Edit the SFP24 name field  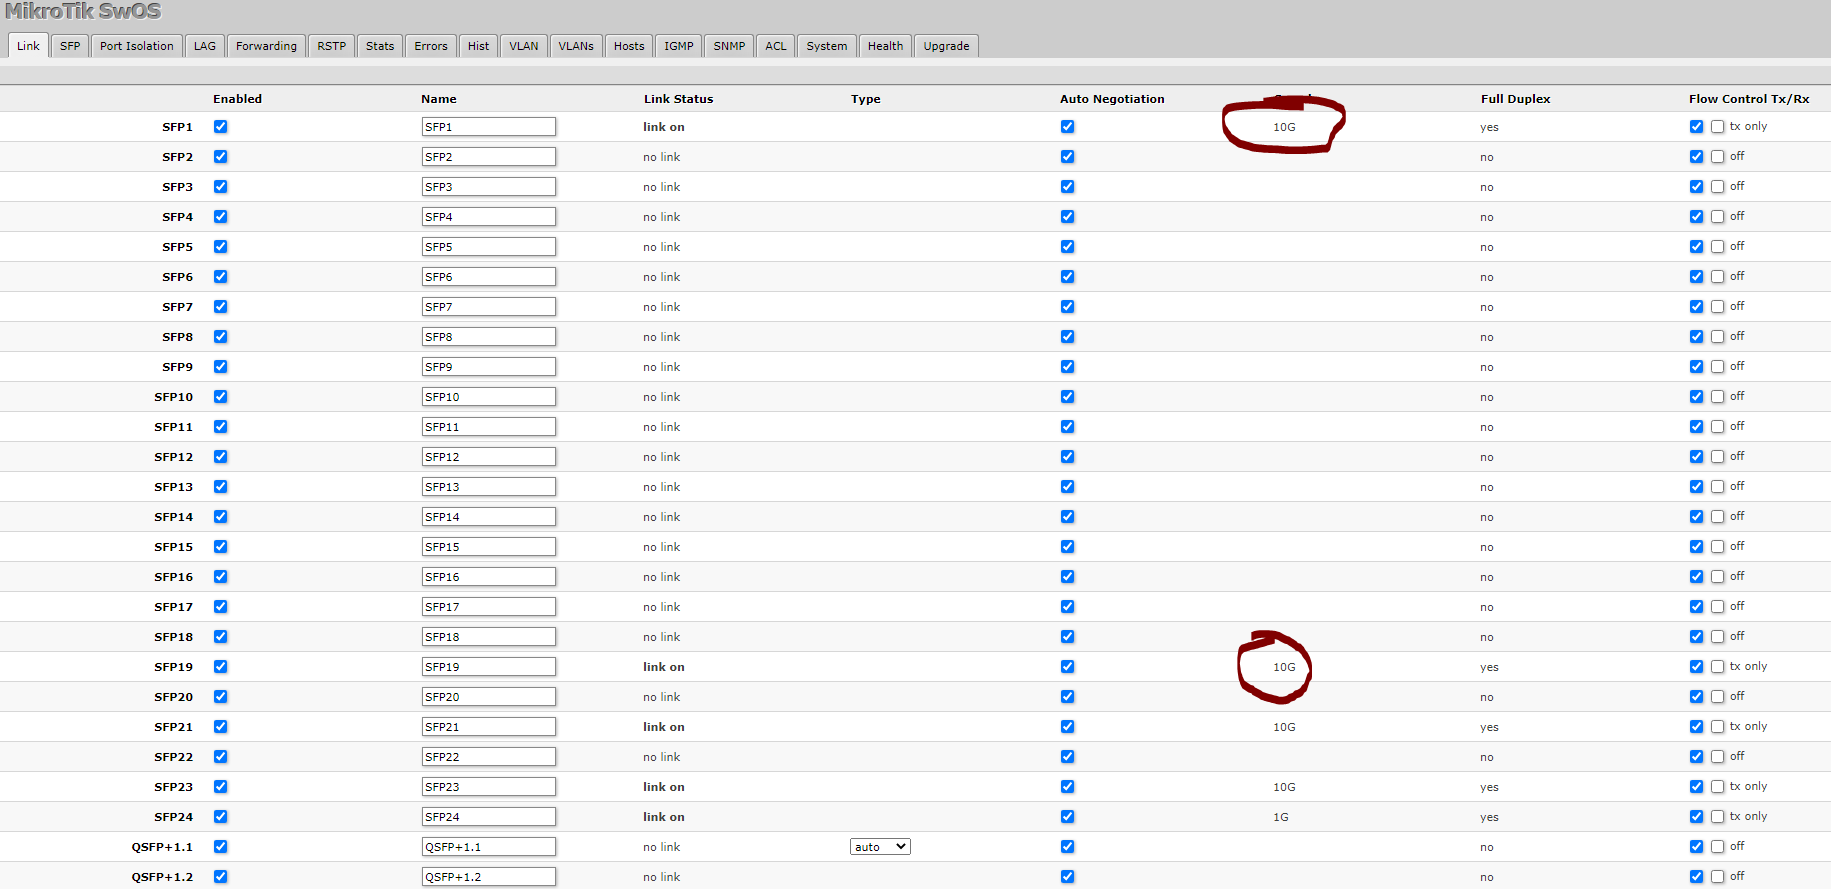point(488,817)
